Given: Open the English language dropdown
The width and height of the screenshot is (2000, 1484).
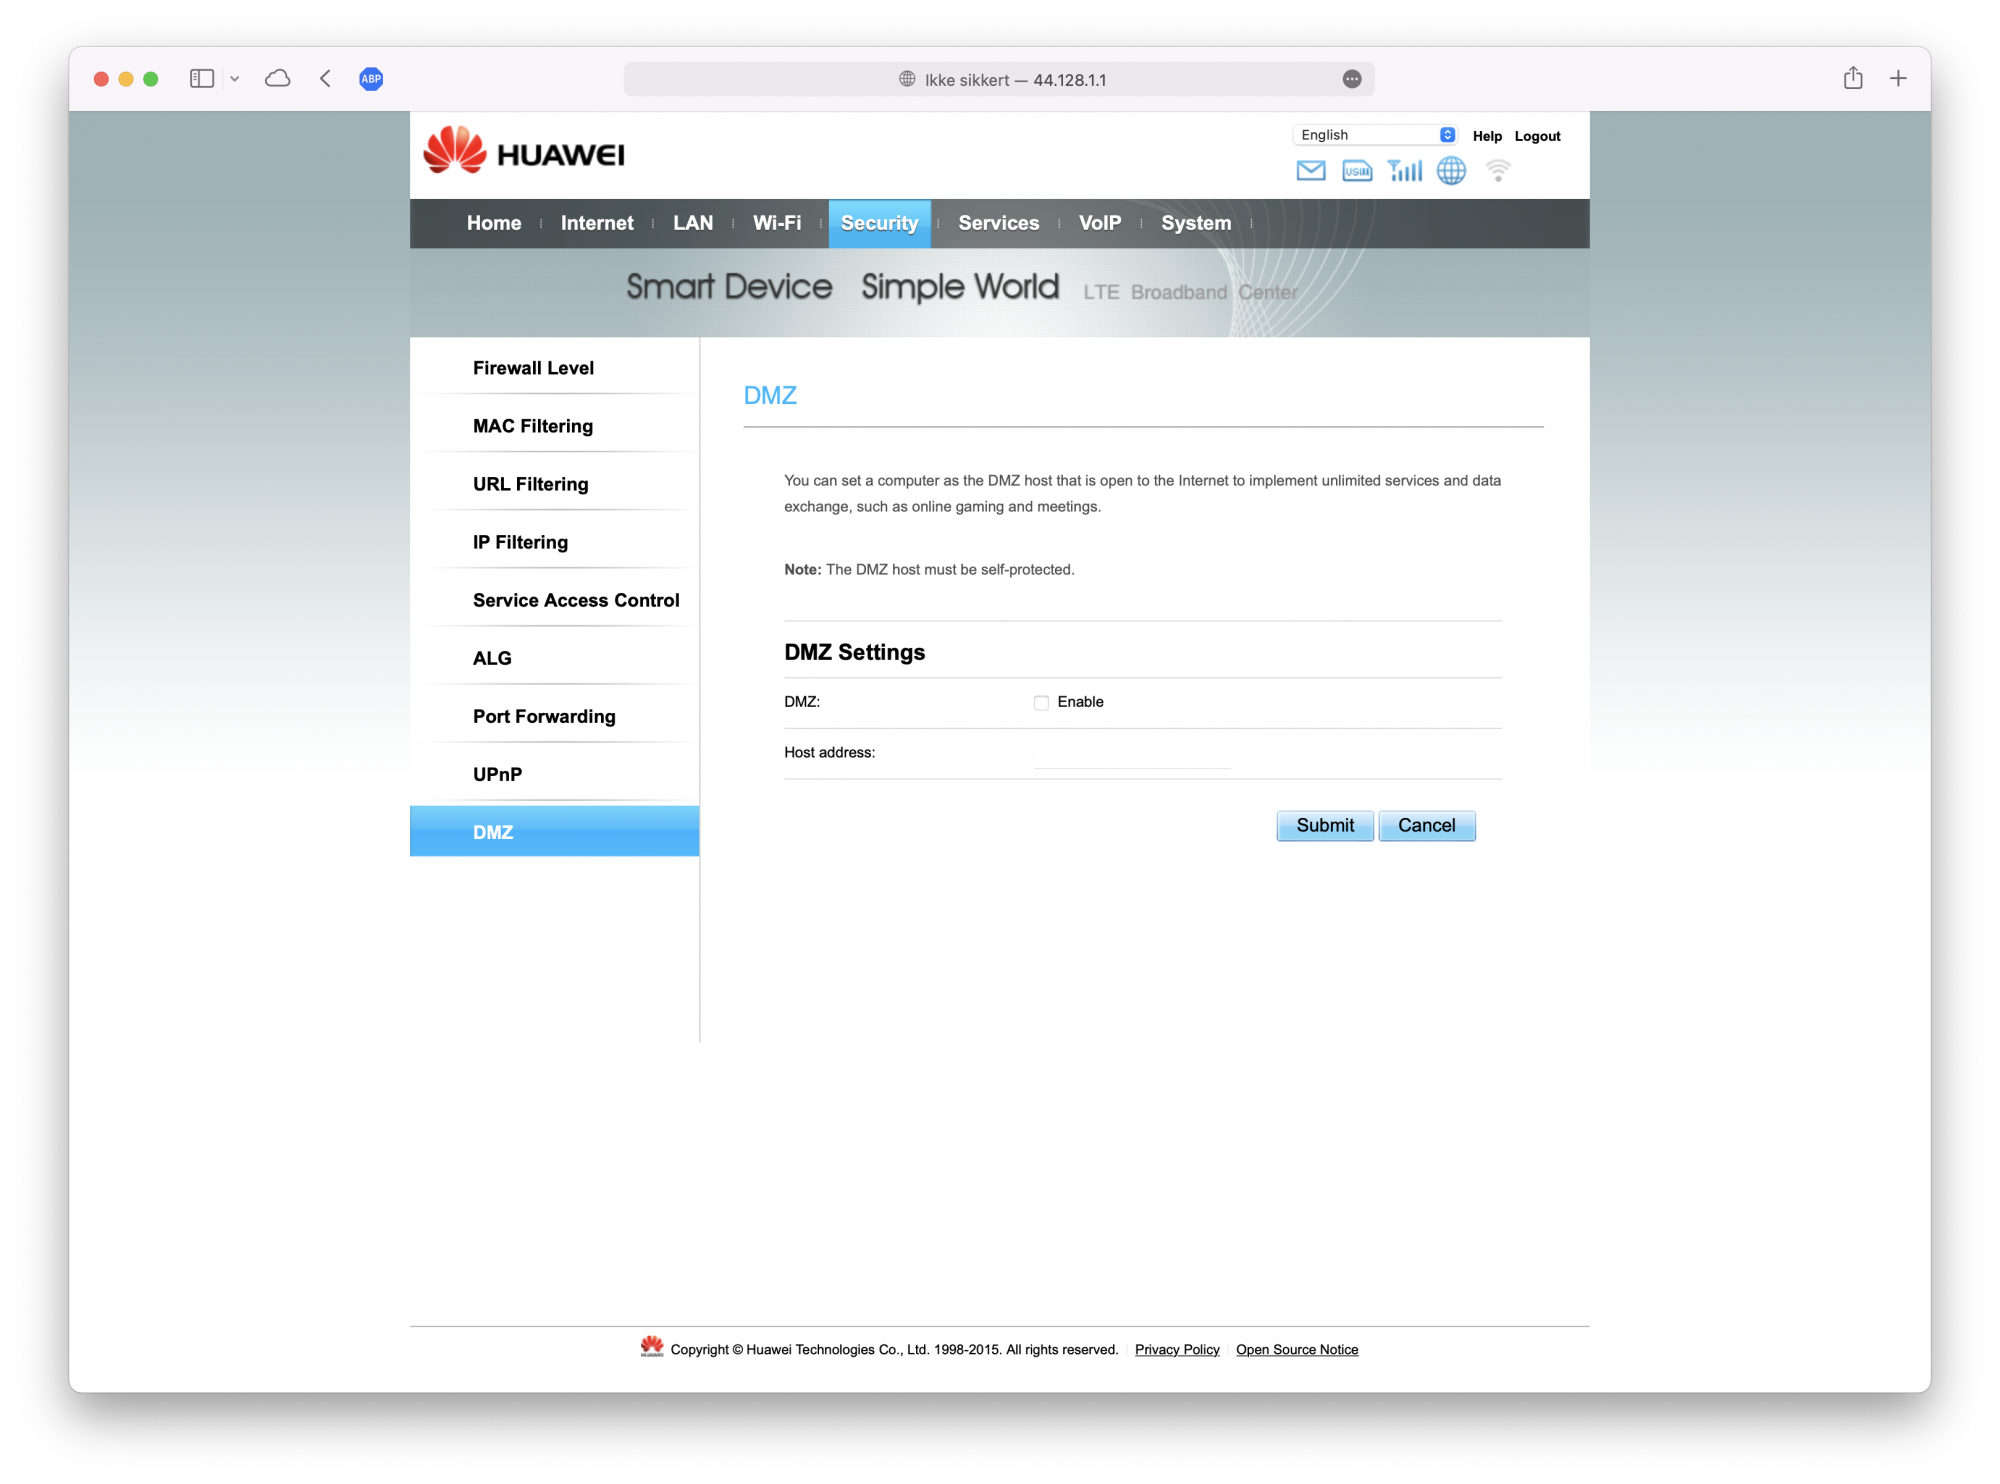Looking at the screenshot, I should coord(1376,135).
